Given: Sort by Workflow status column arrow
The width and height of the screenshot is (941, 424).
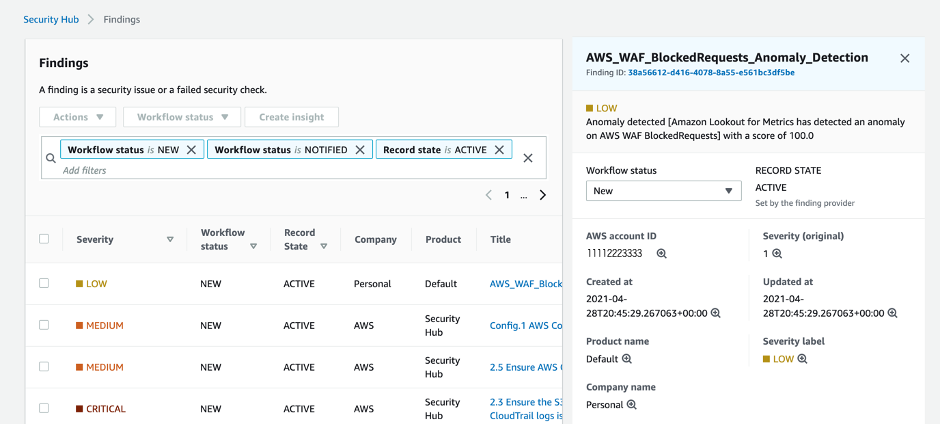Looking at the screenshot, I should tap(253, 246).
